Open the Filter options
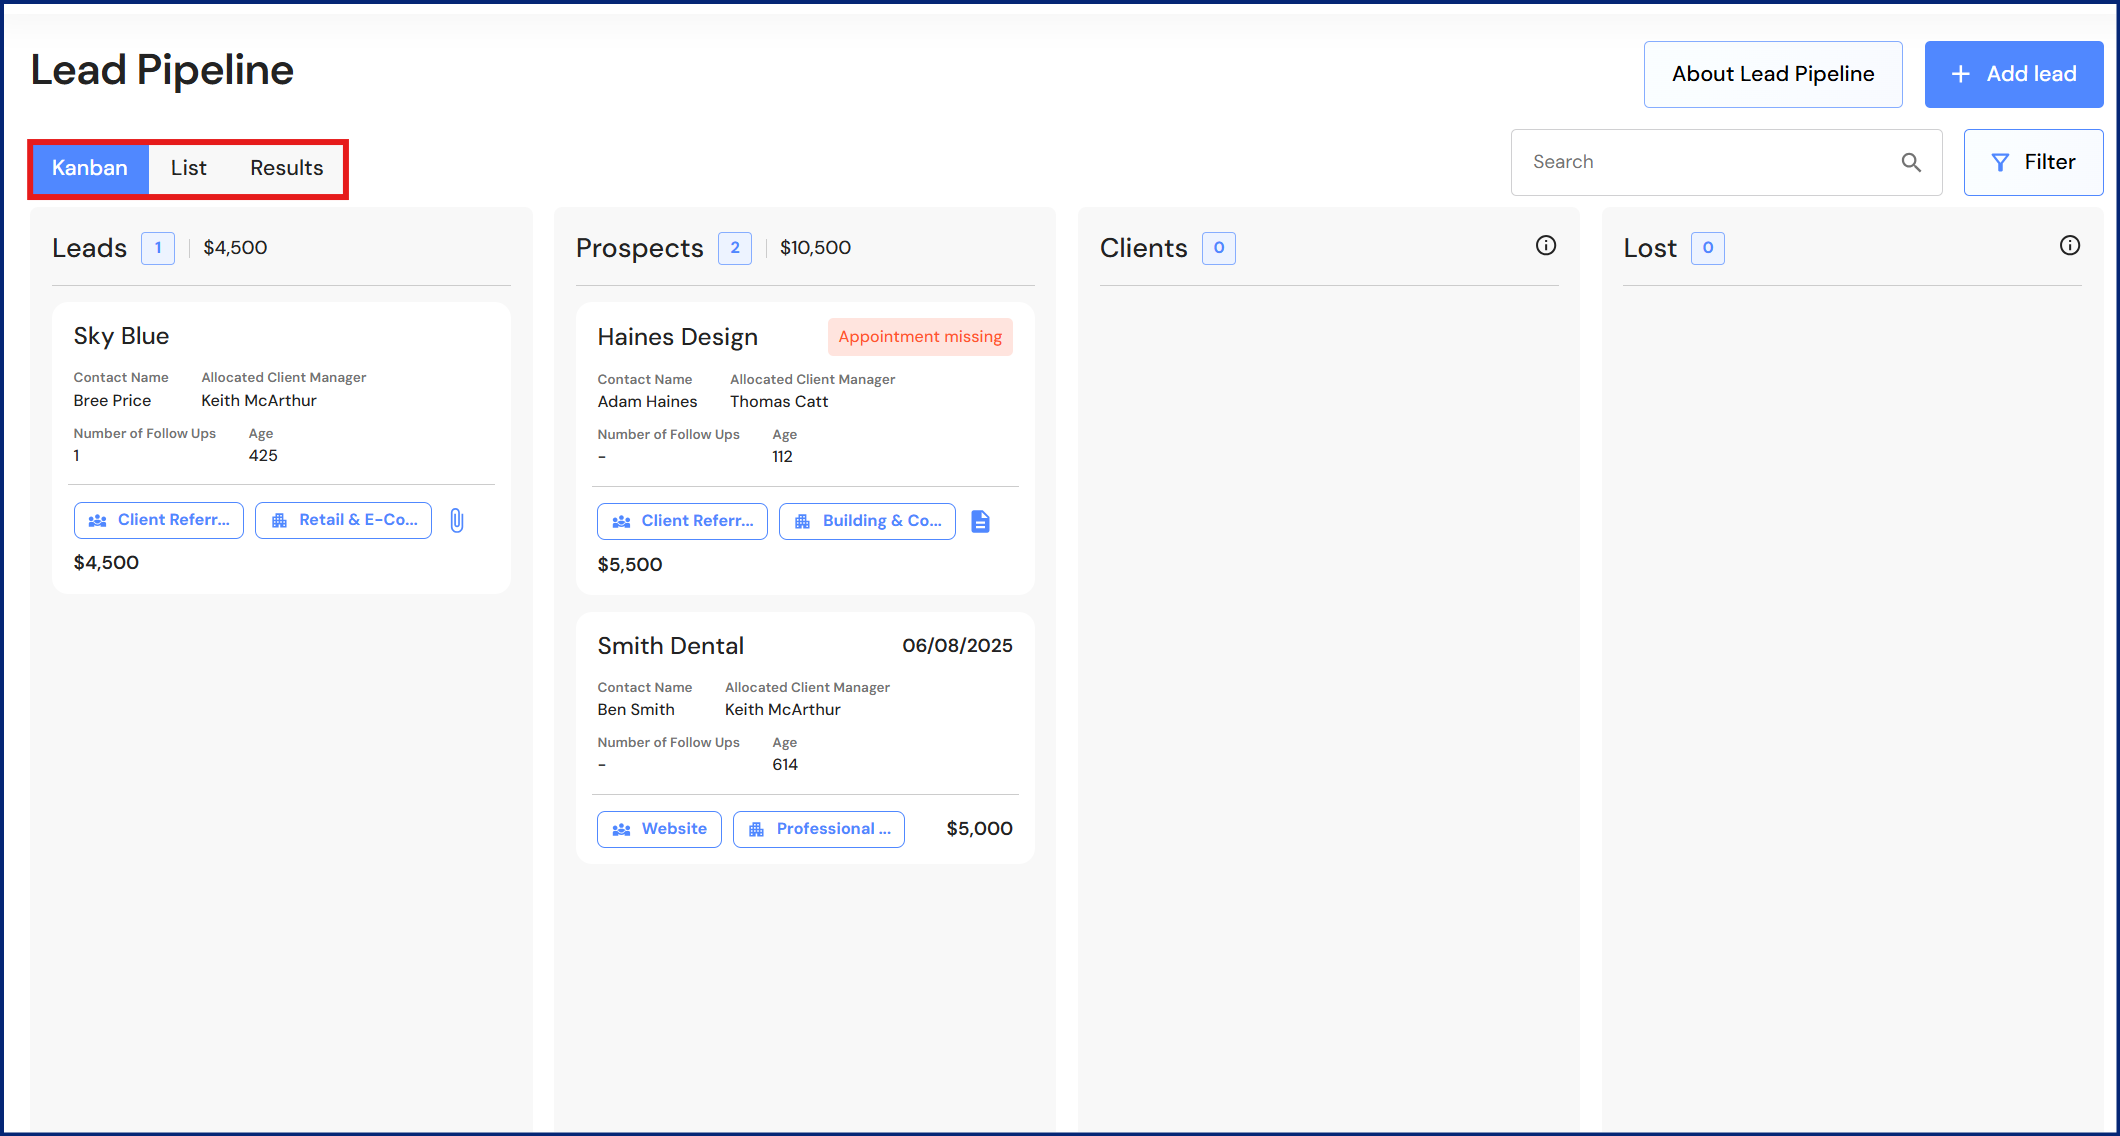2120x1136 pixels. pyautogui.click(x=2032, y=162)
